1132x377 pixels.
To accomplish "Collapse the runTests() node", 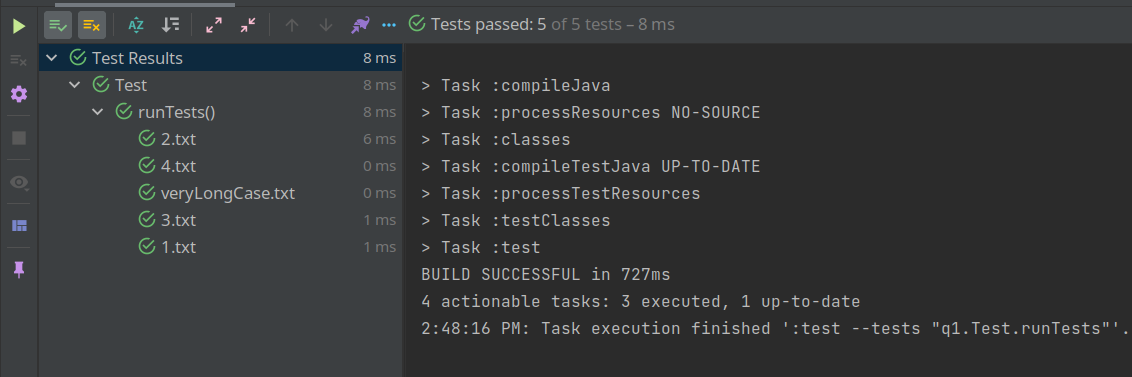I will tap(97, 112).
